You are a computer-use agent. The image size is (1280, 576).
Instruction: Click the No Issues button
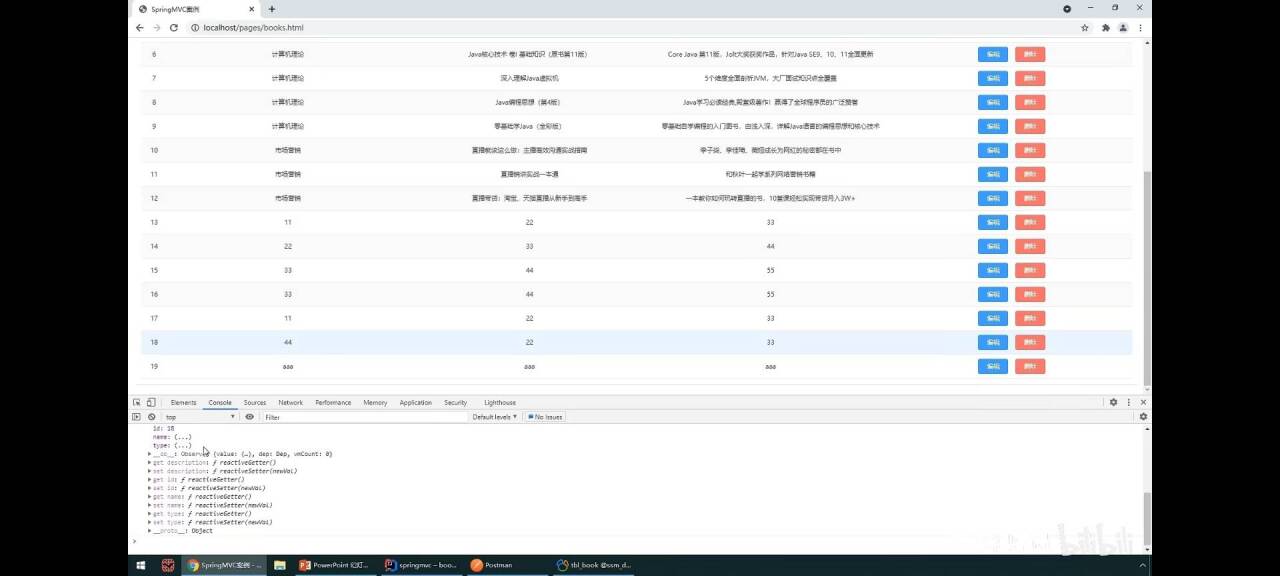pos(546,417)
